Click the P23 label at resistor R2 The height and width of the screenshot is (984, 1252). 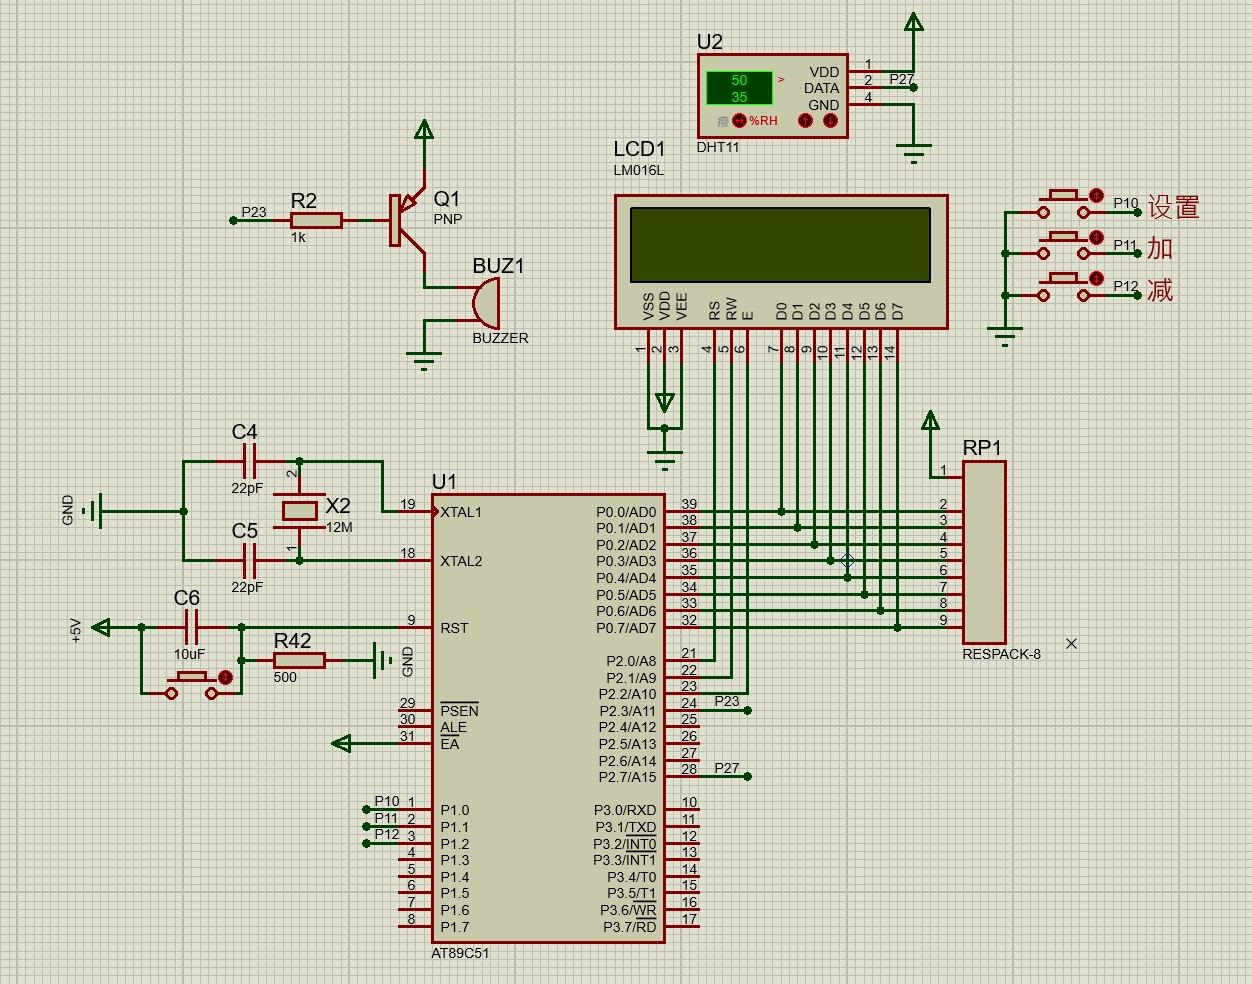(x=254, y=212)
